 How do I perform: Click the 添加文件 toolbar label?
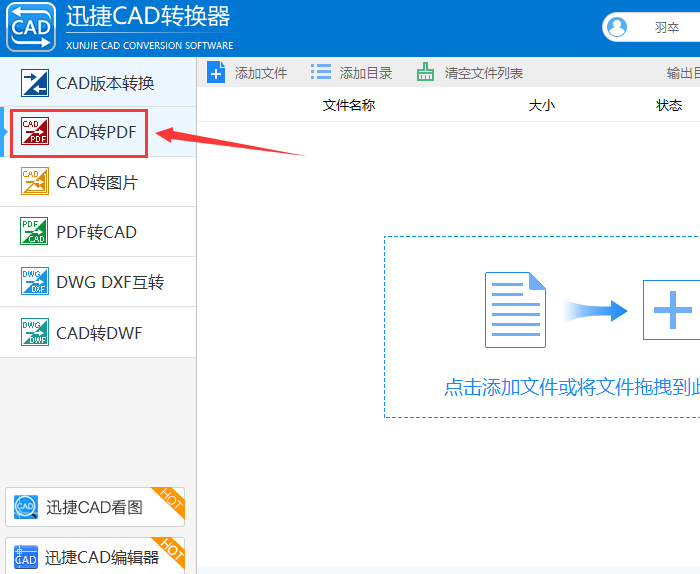[261, 73]
